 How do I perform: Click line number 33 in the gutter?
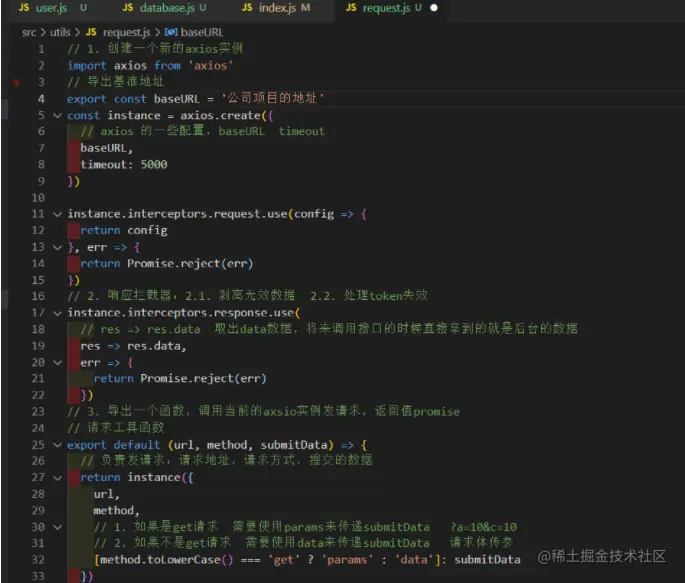[x=38, y=576]
